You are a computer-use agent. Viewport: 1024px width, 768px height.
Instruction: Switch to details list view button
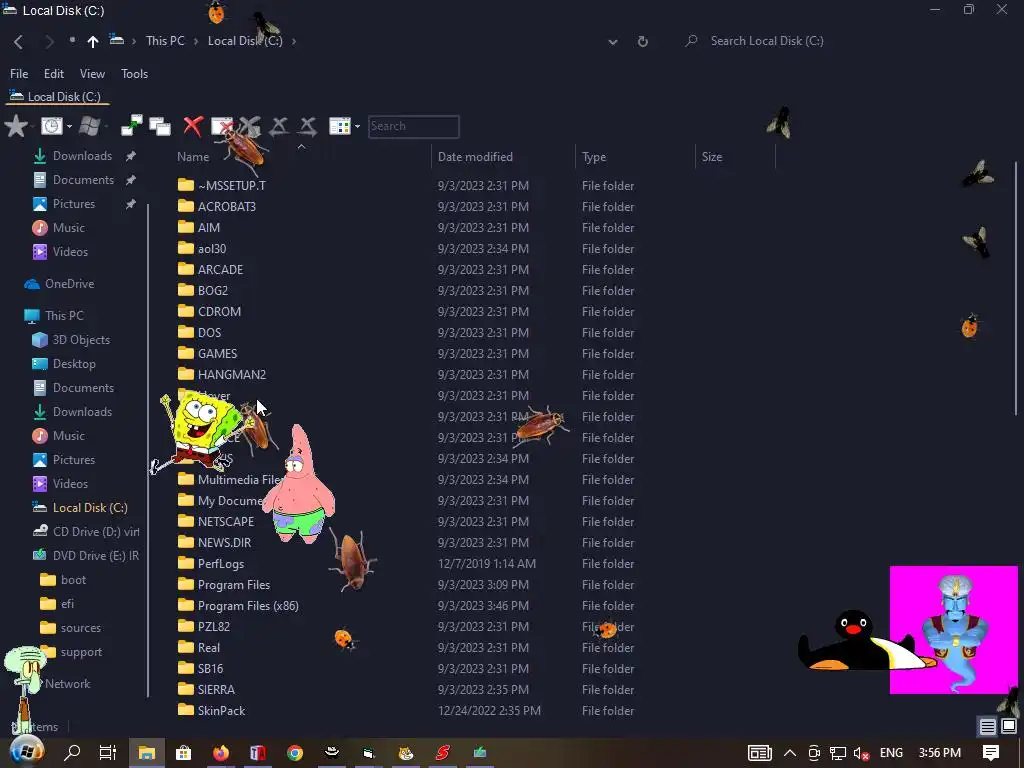pyautogui.click(x=987, y=726)
